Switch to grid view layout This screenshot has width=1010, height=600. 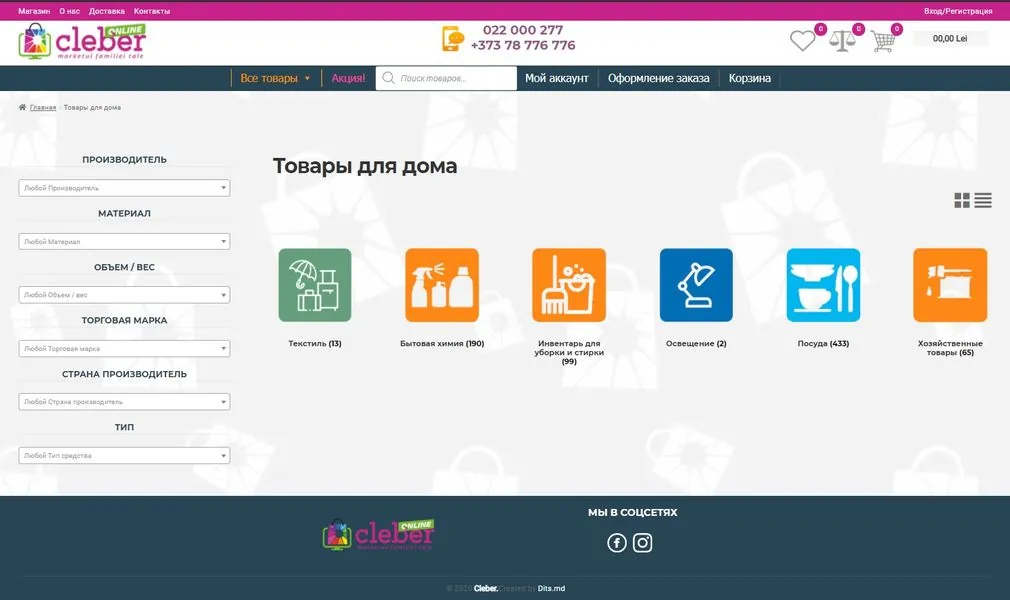(x=962, y=200)
